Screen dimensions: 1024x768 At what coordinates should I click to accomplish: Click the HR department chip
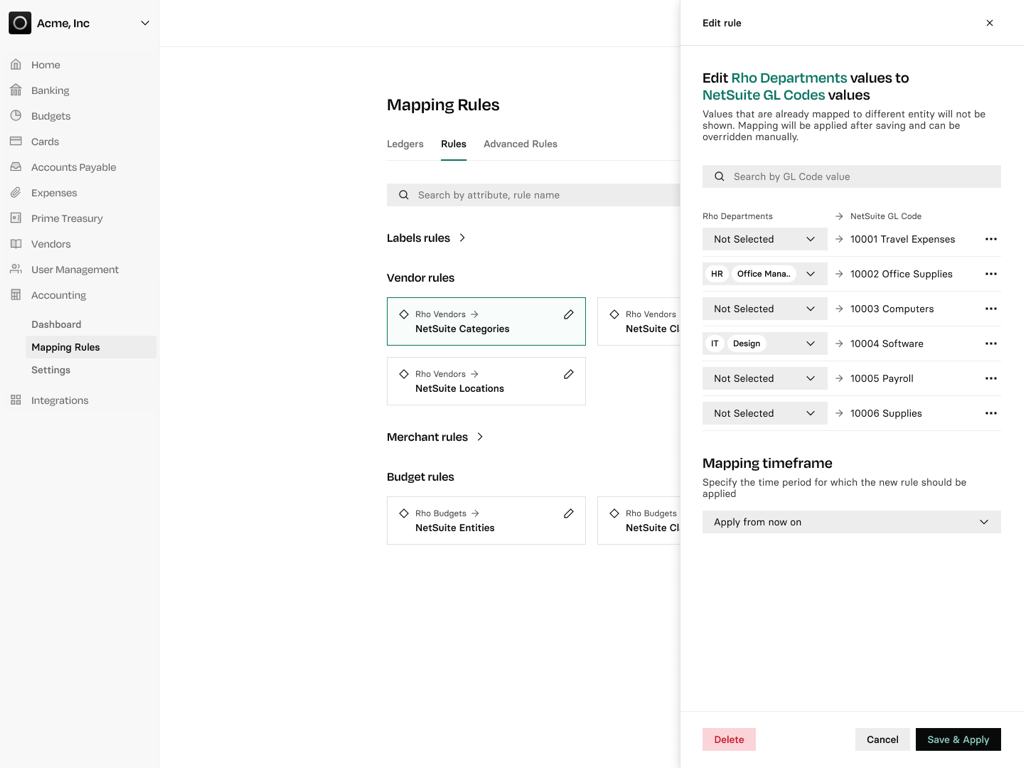tap(717, 274)
